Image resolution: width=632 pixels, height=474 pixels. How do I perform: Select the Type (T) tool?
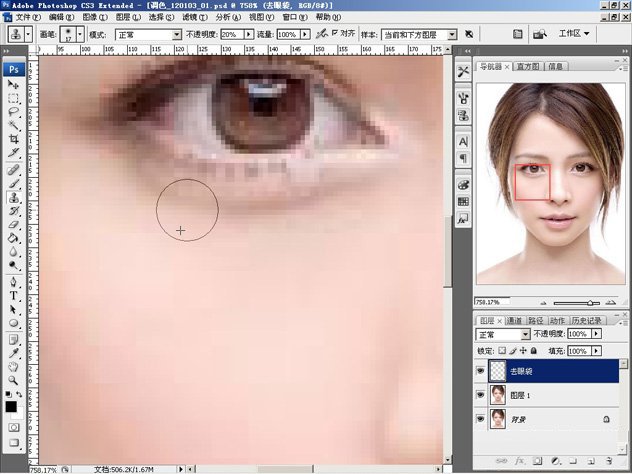(x=13, y=297)
